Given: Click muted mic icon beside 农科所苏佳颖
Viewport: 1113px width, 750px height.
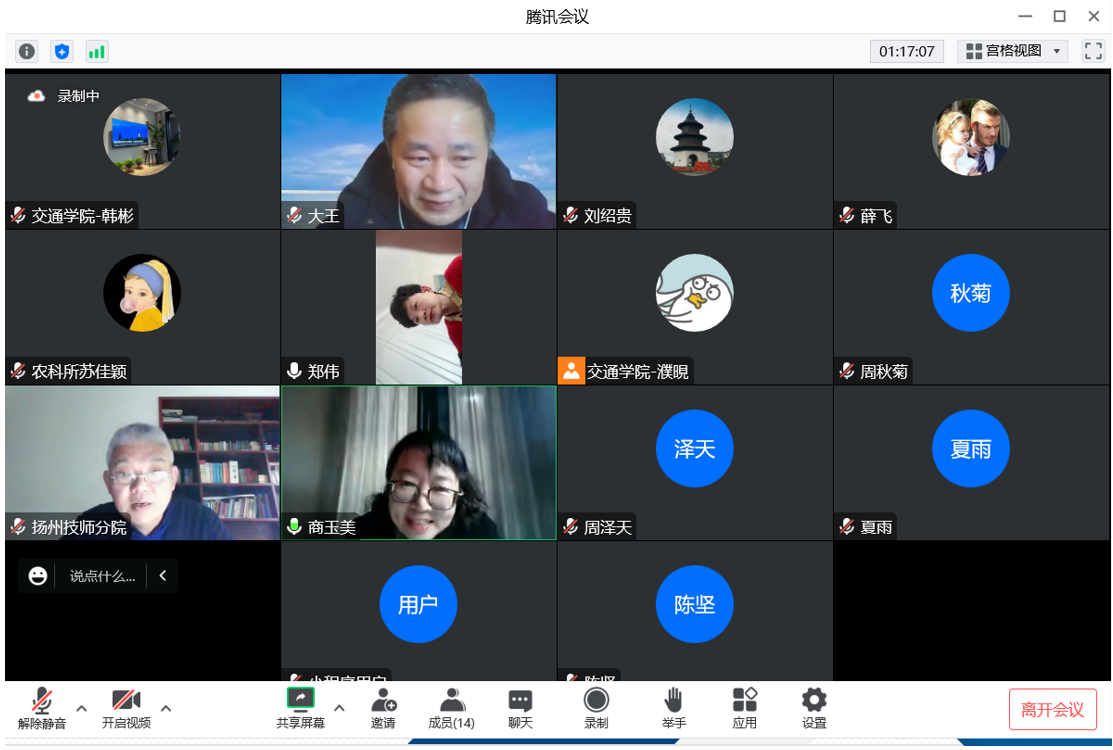Looking at the screenshot, I should coord(18,371).
